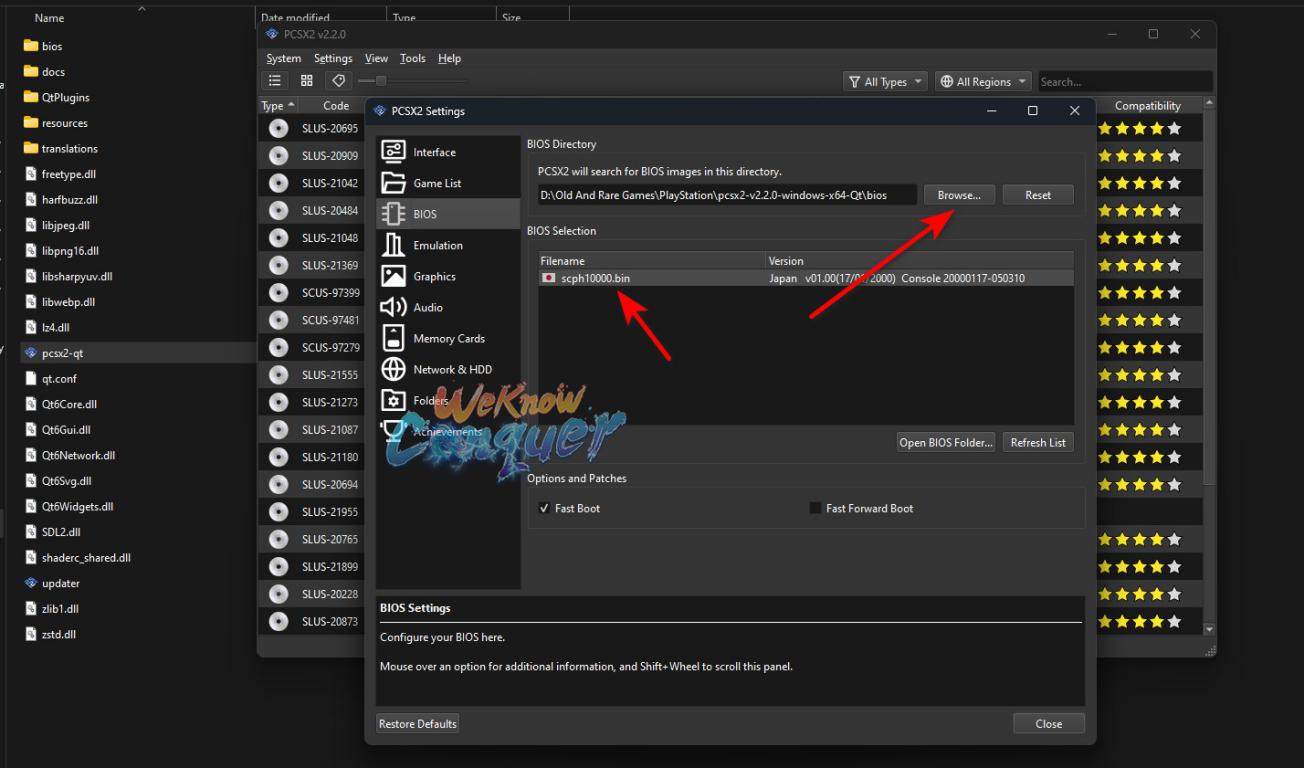1304x768 pixels.
Task: Click the Restore Defaults button
Action: 418,723
